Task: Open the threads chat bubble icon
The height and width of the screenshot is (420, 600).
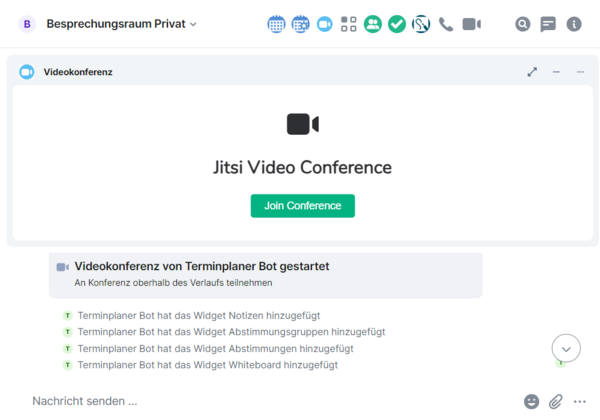Action: pyautogui.click(x=548, y=24)
